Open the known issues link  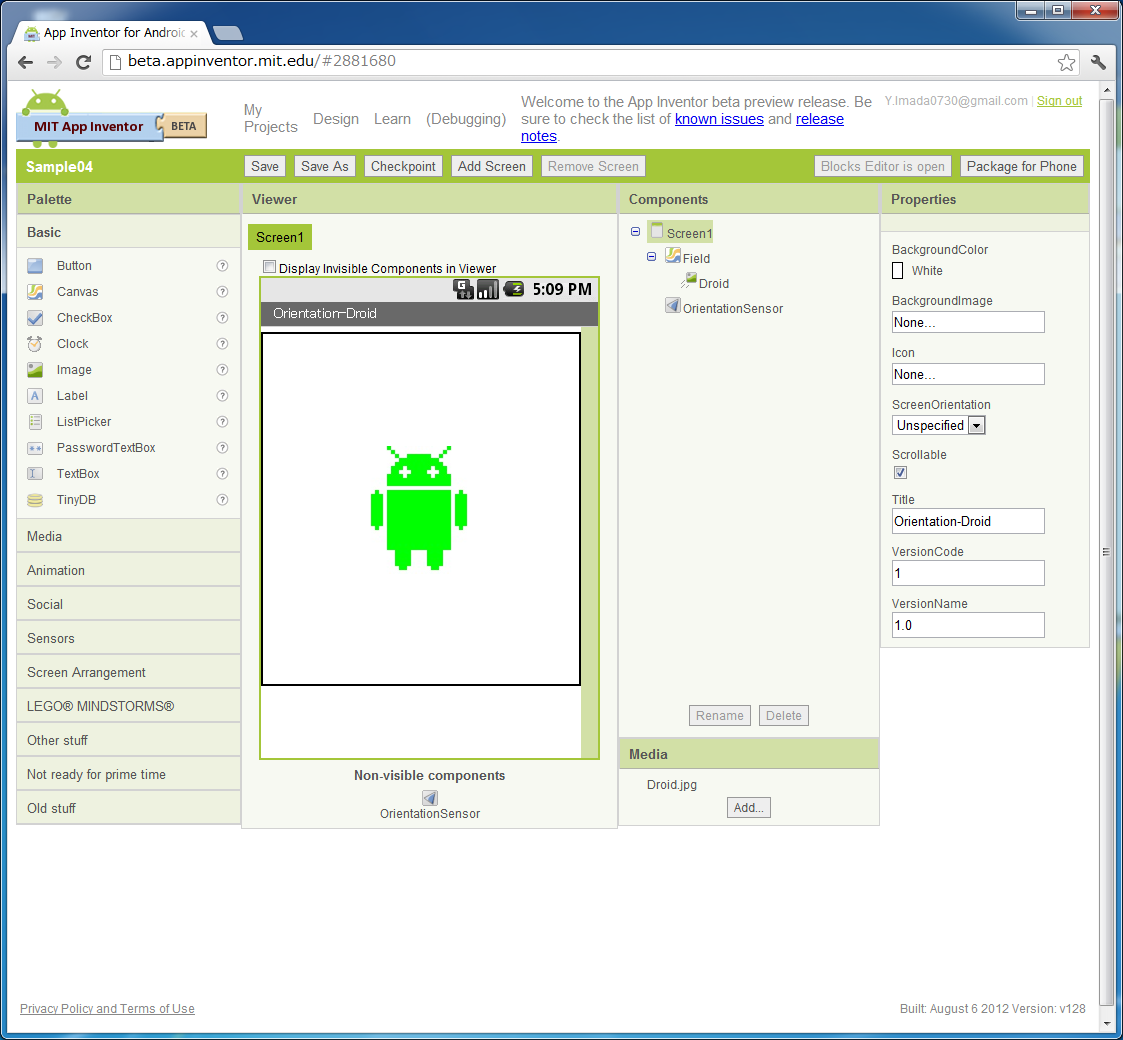[x=719, y=119]
